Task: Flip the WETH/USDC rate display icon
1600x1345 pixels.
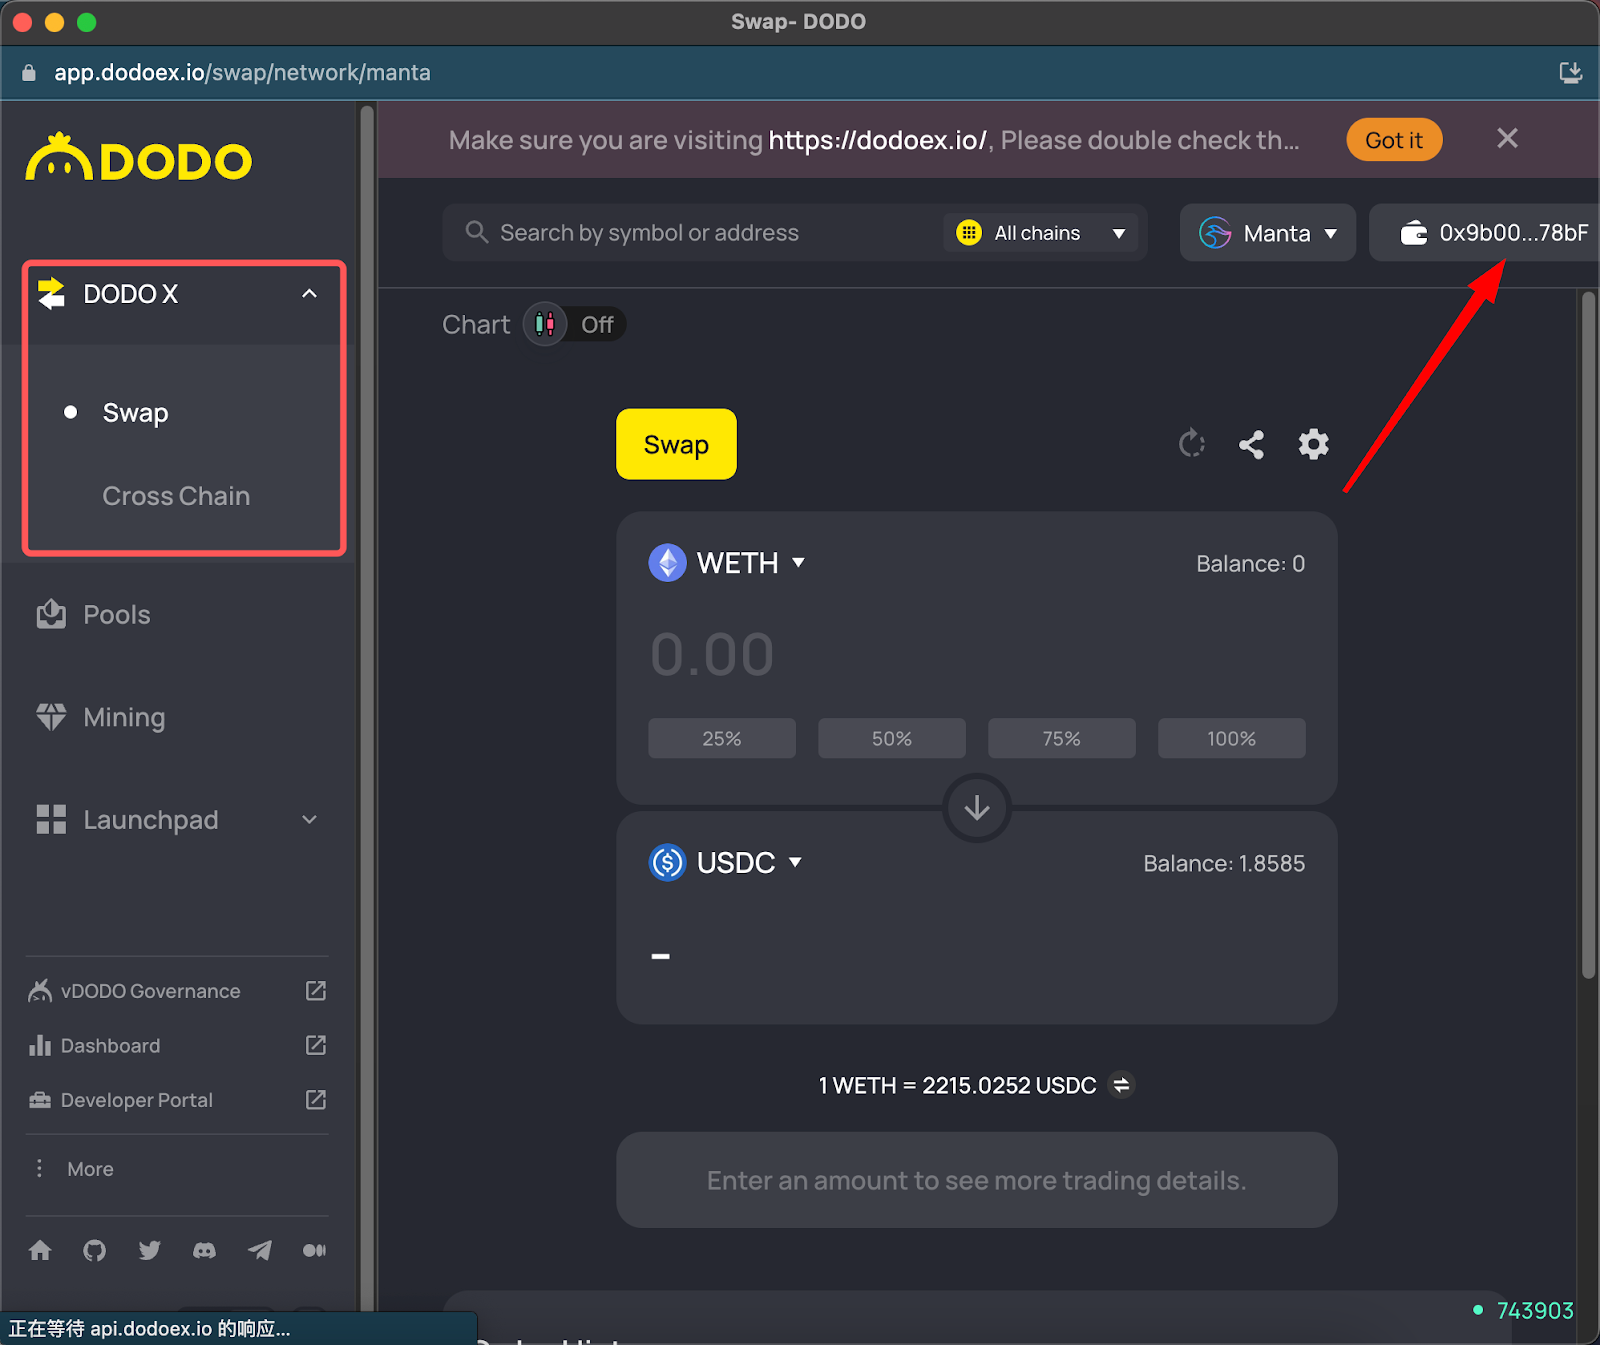Action: click(x=1122, y=1085)
